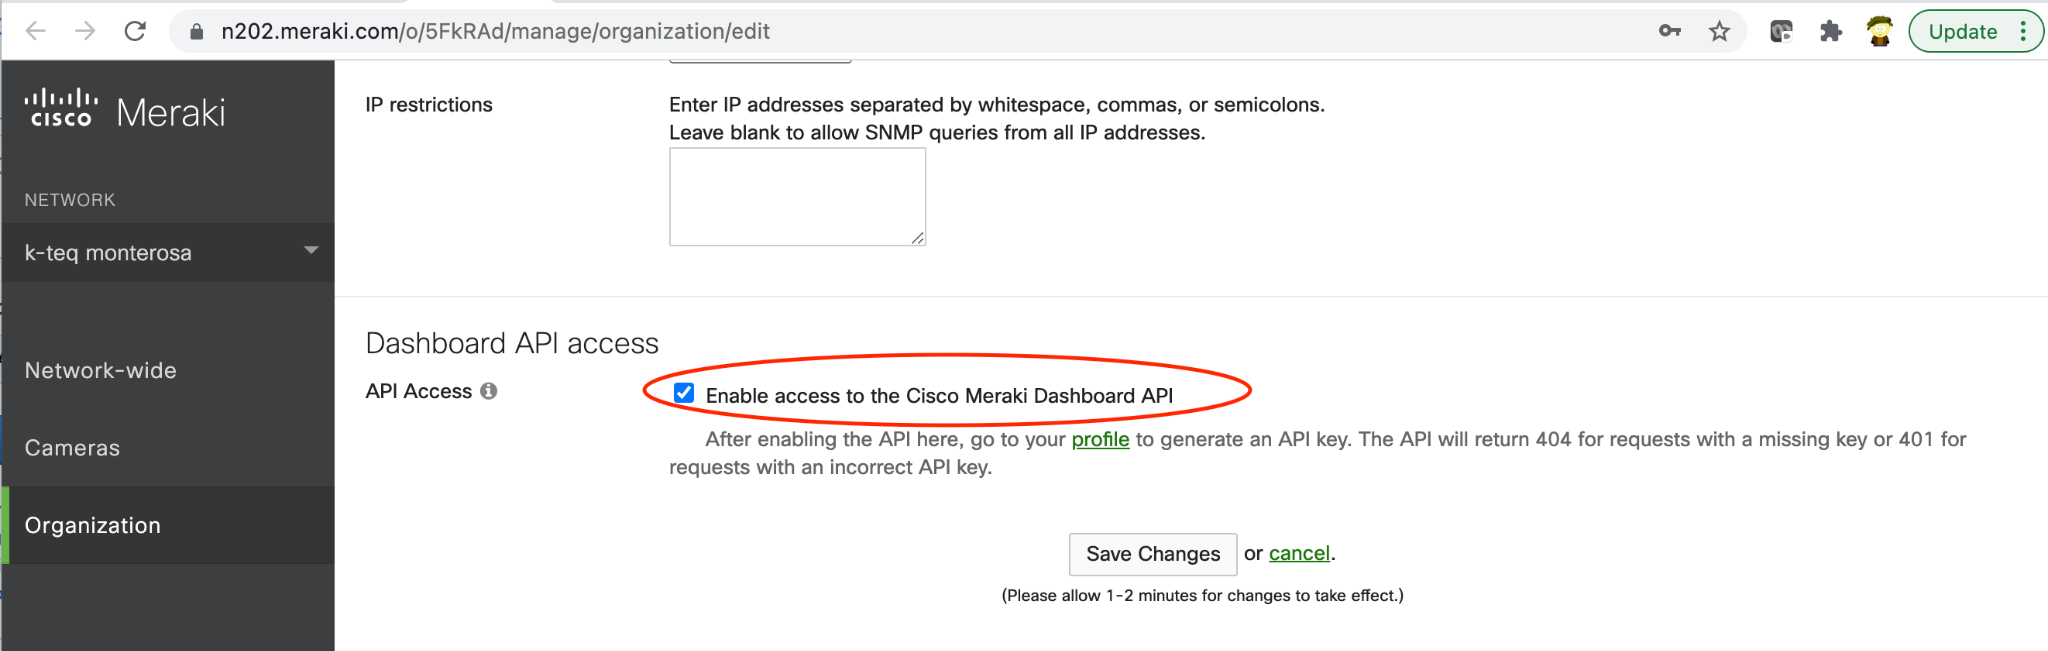Viewport: 2048px width, 651px height.
Task: Click the Cisco Meraki logo
Action: click(x=125, y=110)
